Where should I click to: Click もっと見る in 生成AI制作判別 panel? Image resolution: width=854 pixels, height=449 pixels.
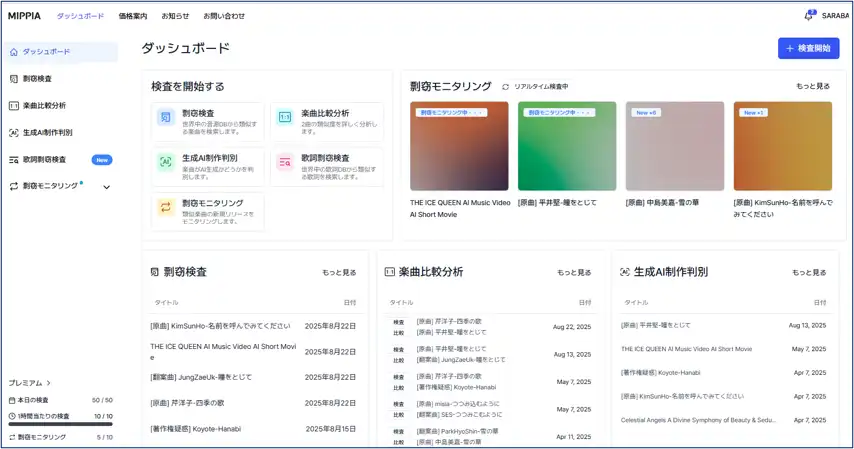(x=809, y=272)
